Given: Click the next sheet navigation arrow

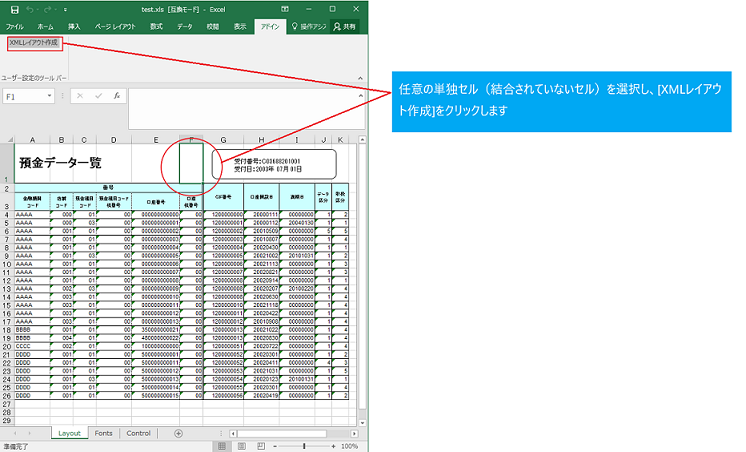Looking at the screenshot, I should [x=29, y=433].
